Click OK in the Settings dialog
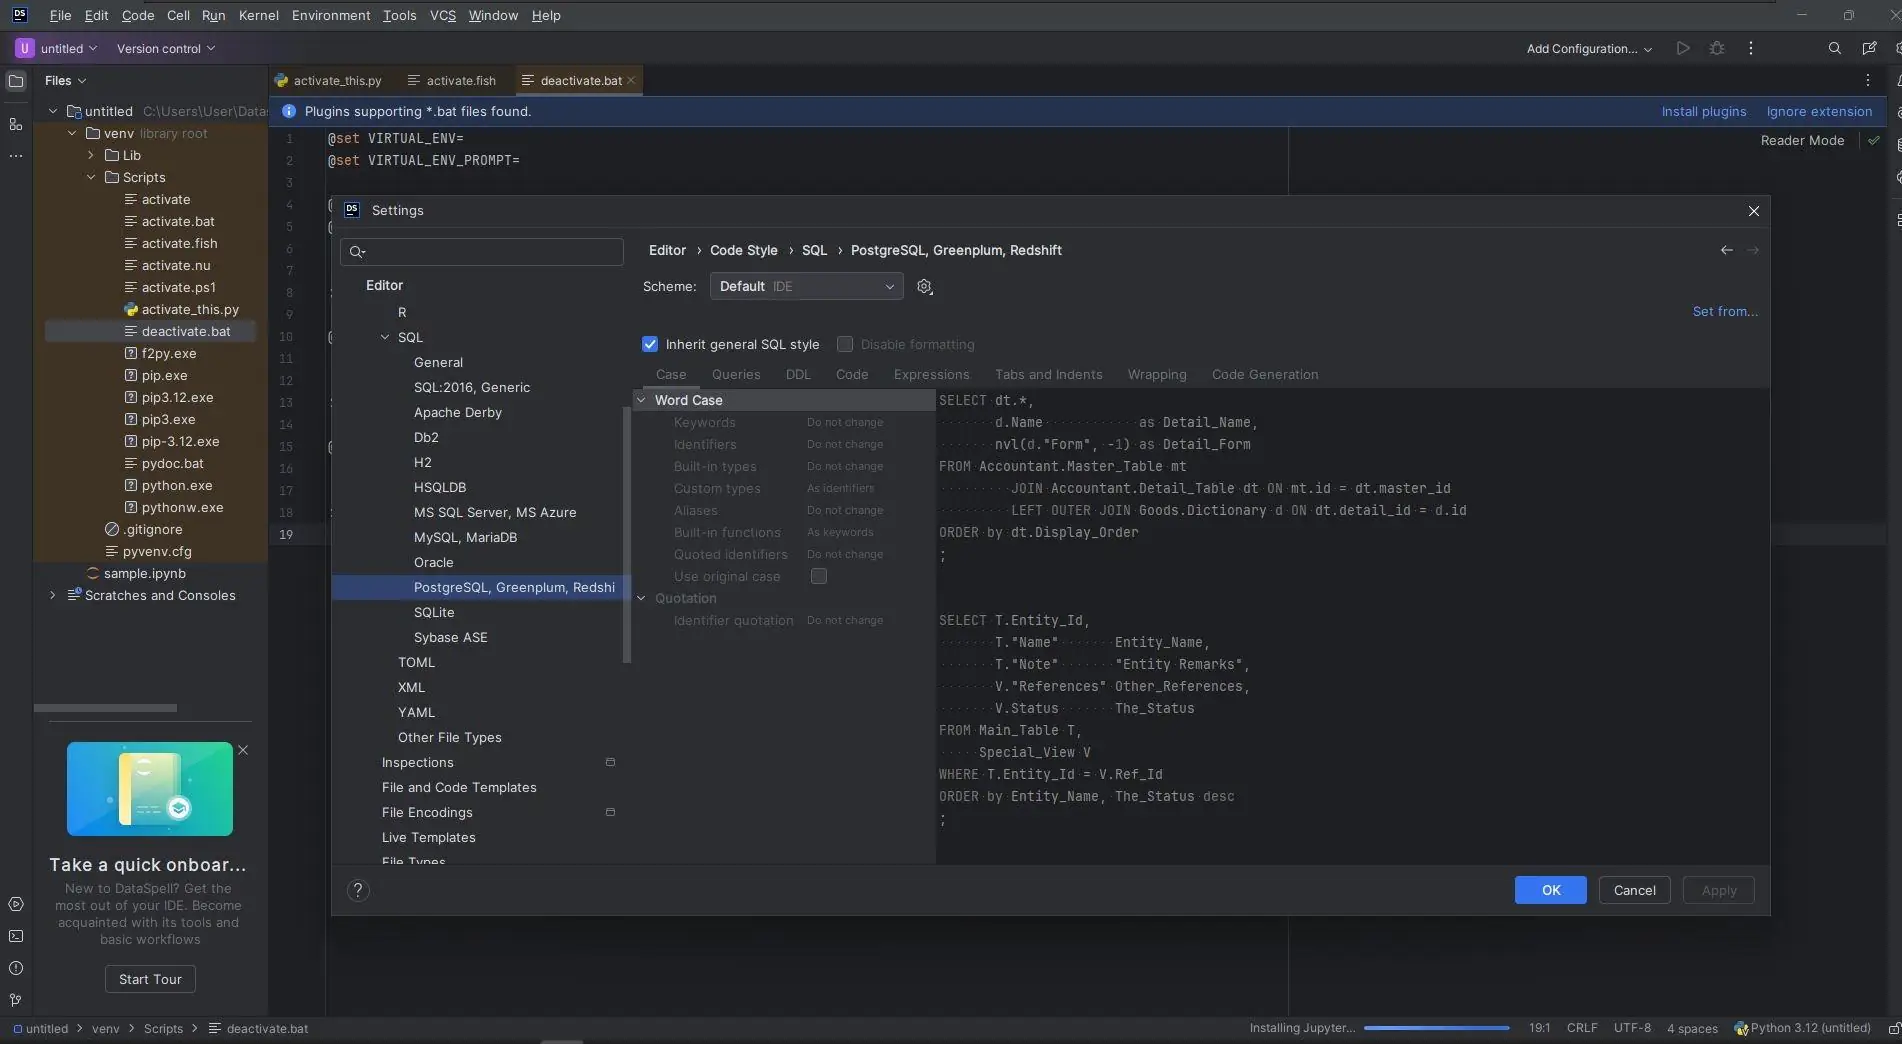This screenshot has width=1902, height=1044. [x=1550, y=890]
